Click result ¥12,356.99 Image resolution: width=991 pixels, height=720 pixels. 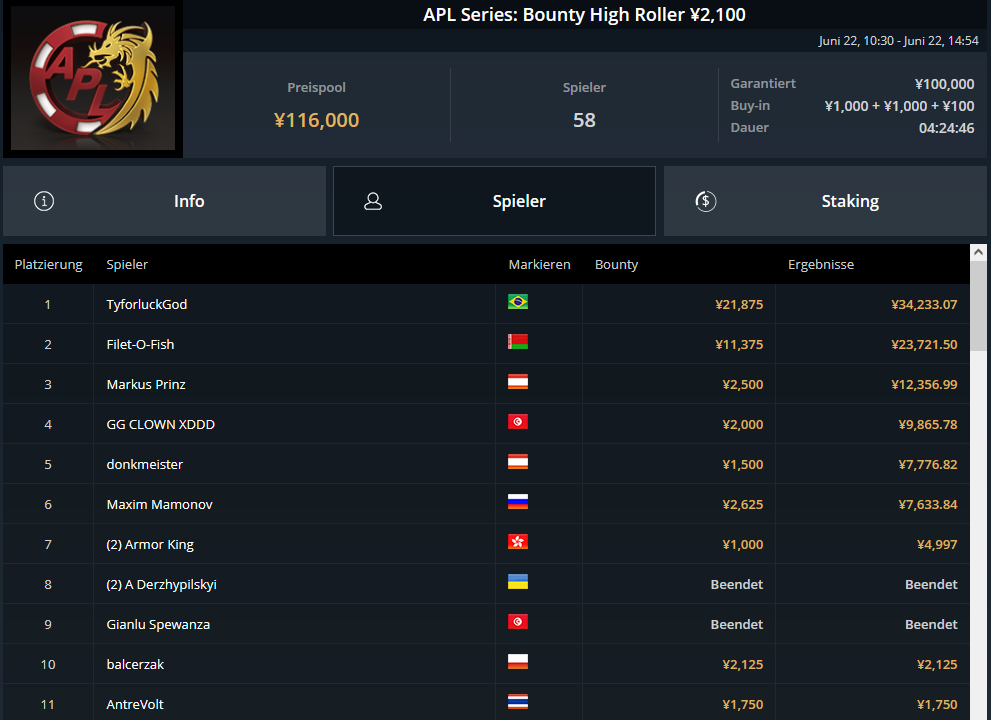point(924,384)
